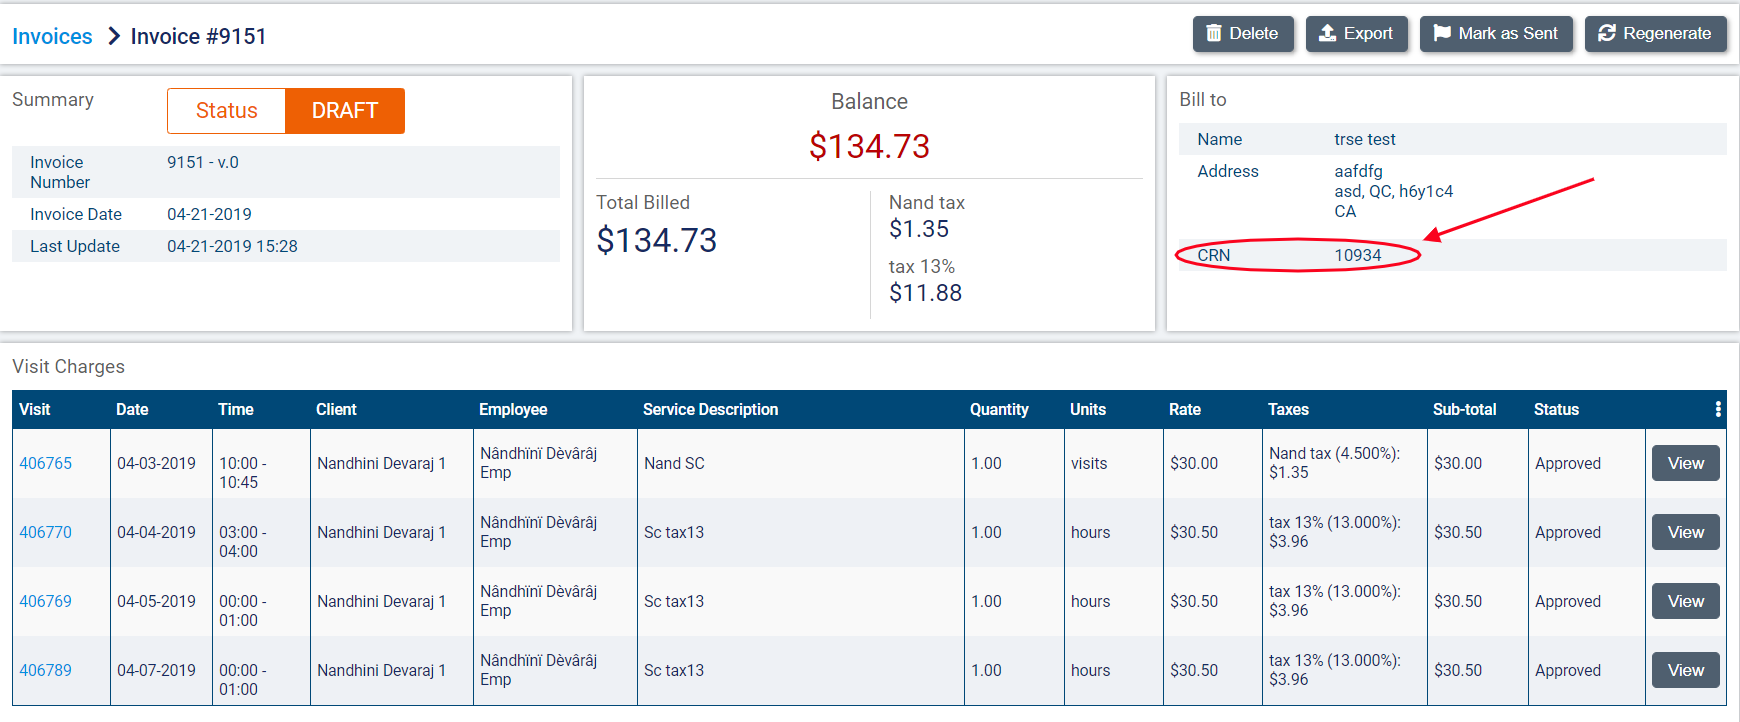Open visit 406765 details link
1740x722 pixels.
point(46,463)
